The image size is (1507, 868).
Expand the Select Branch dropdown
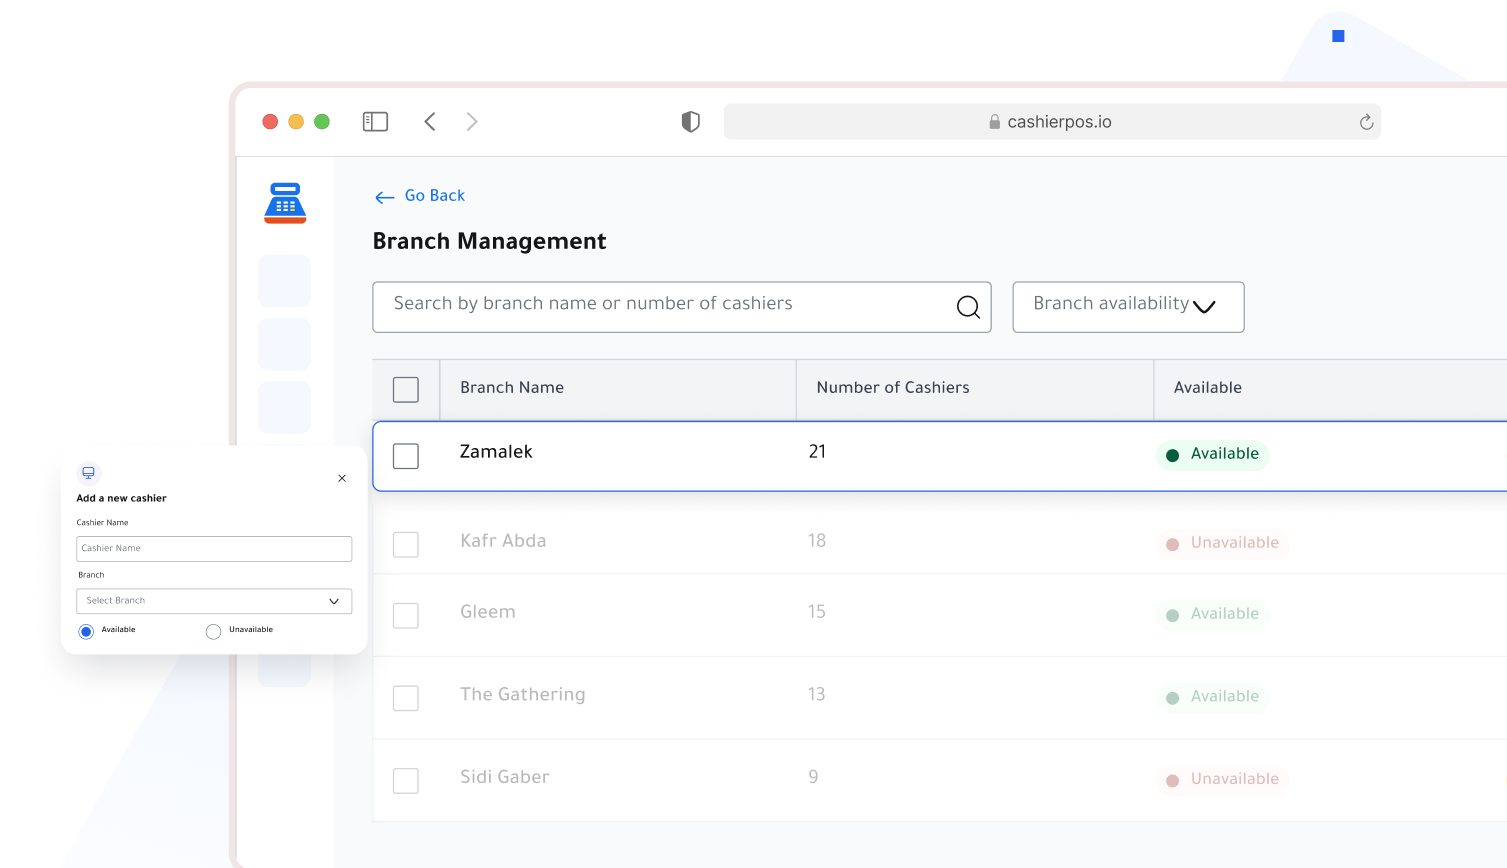coord(214,601)
